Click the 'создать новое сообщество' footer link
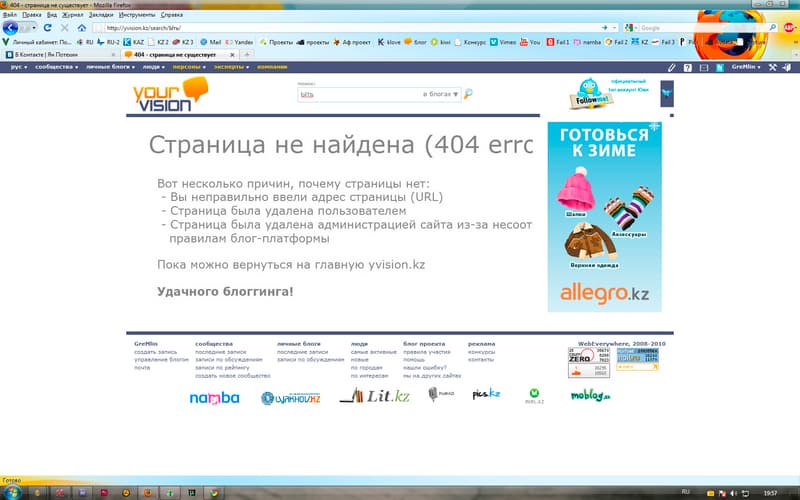The image size is (800, 500). (233, 376)
